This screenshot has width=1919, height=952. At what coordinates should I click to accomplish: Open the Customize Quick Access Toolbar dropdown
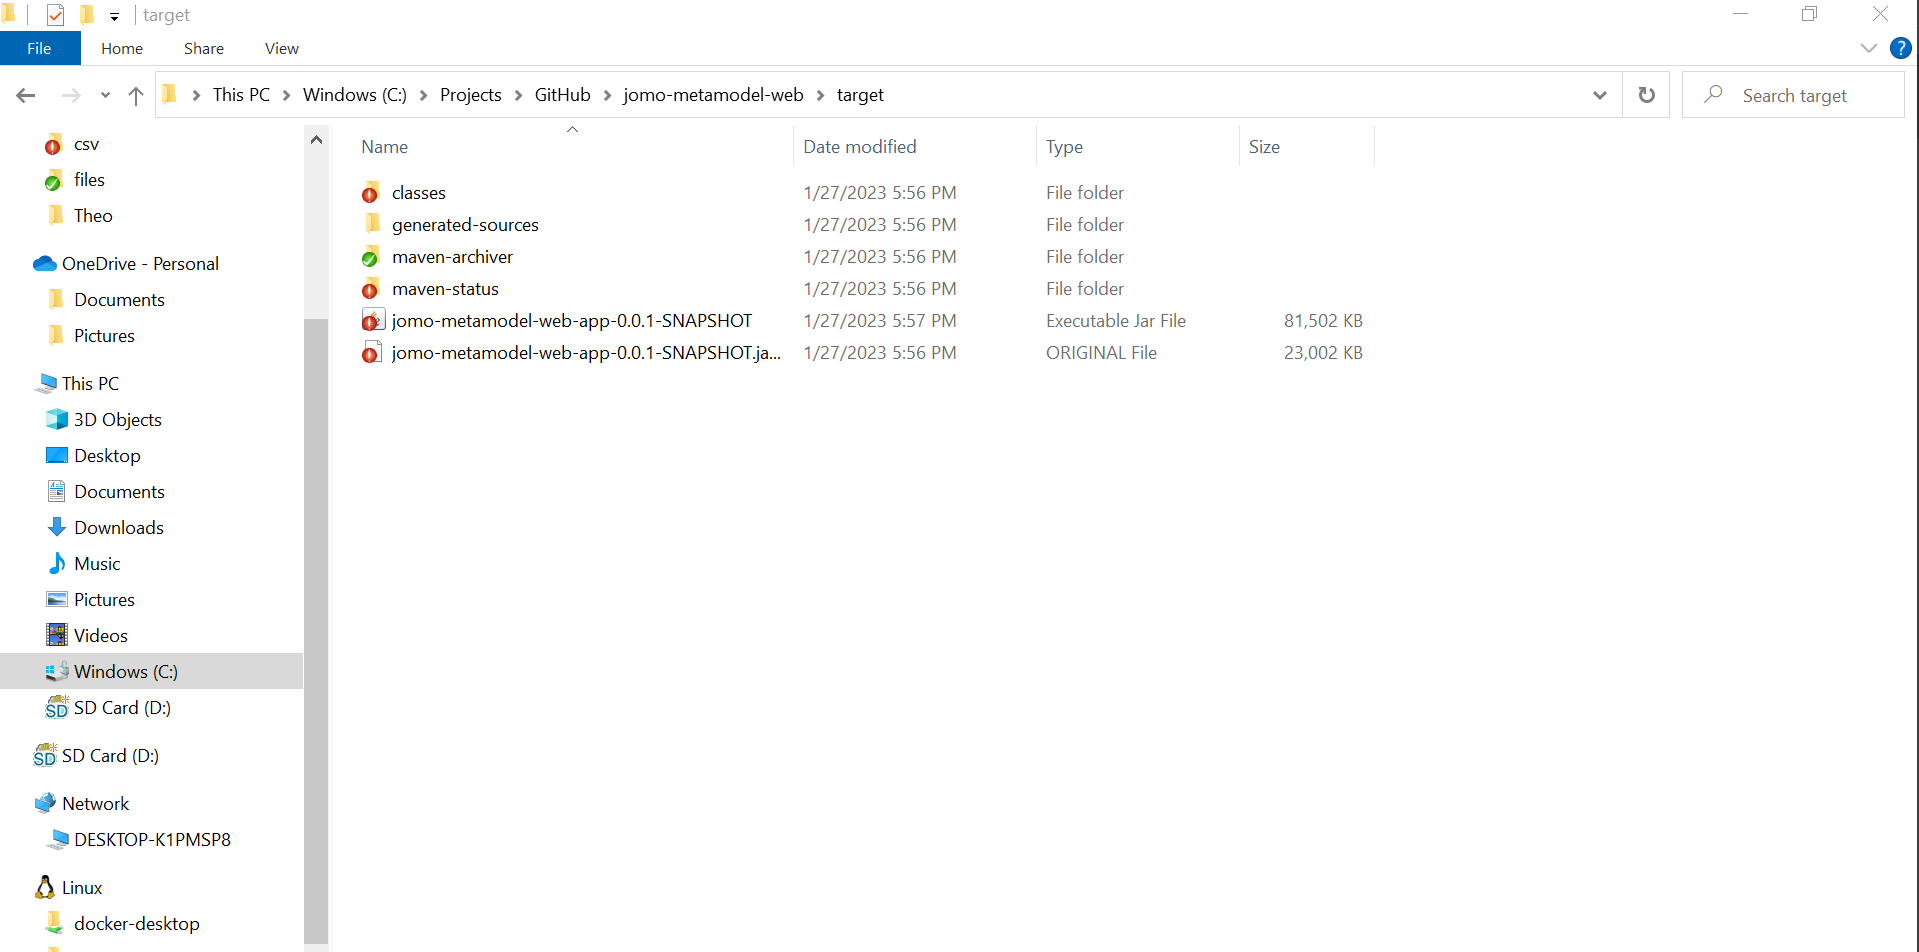coord(114,16)
